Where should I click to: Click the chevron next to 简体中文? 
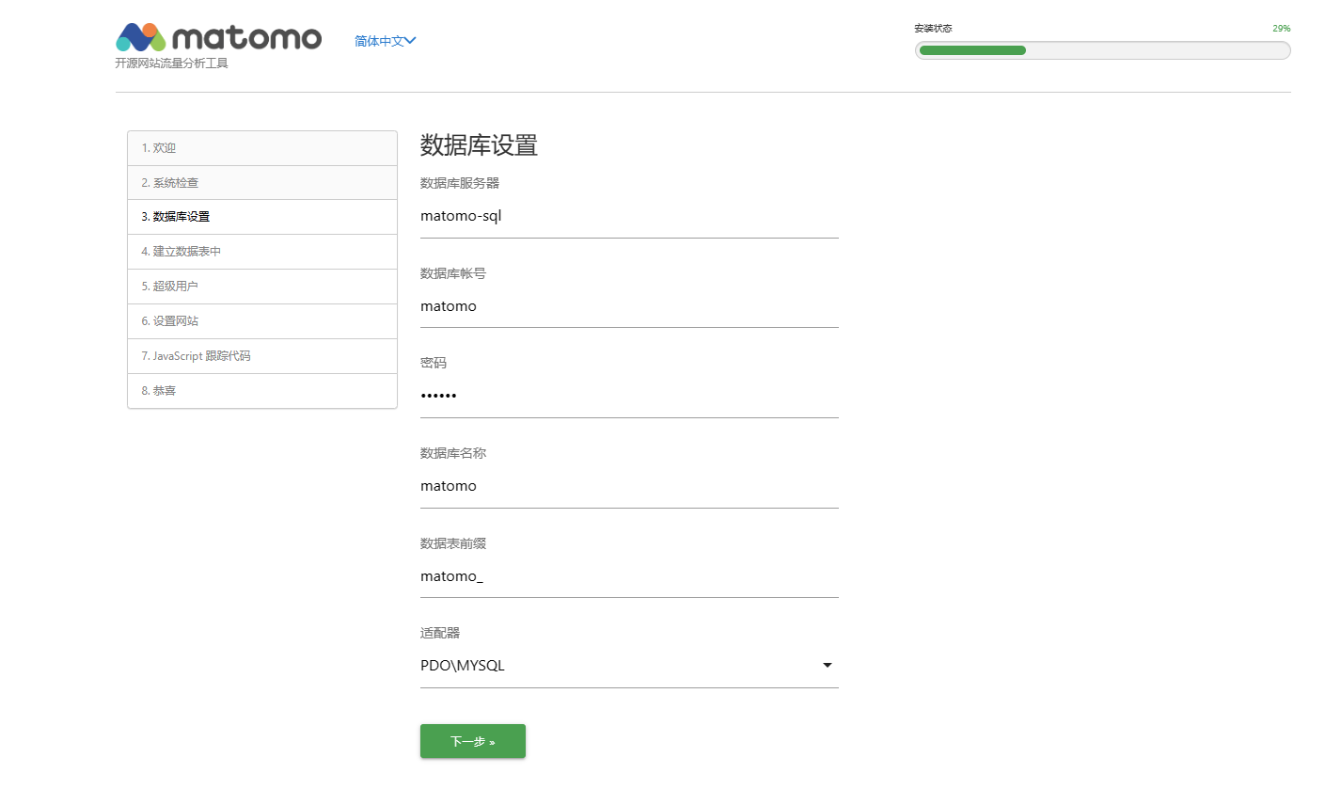click(410, 41)
